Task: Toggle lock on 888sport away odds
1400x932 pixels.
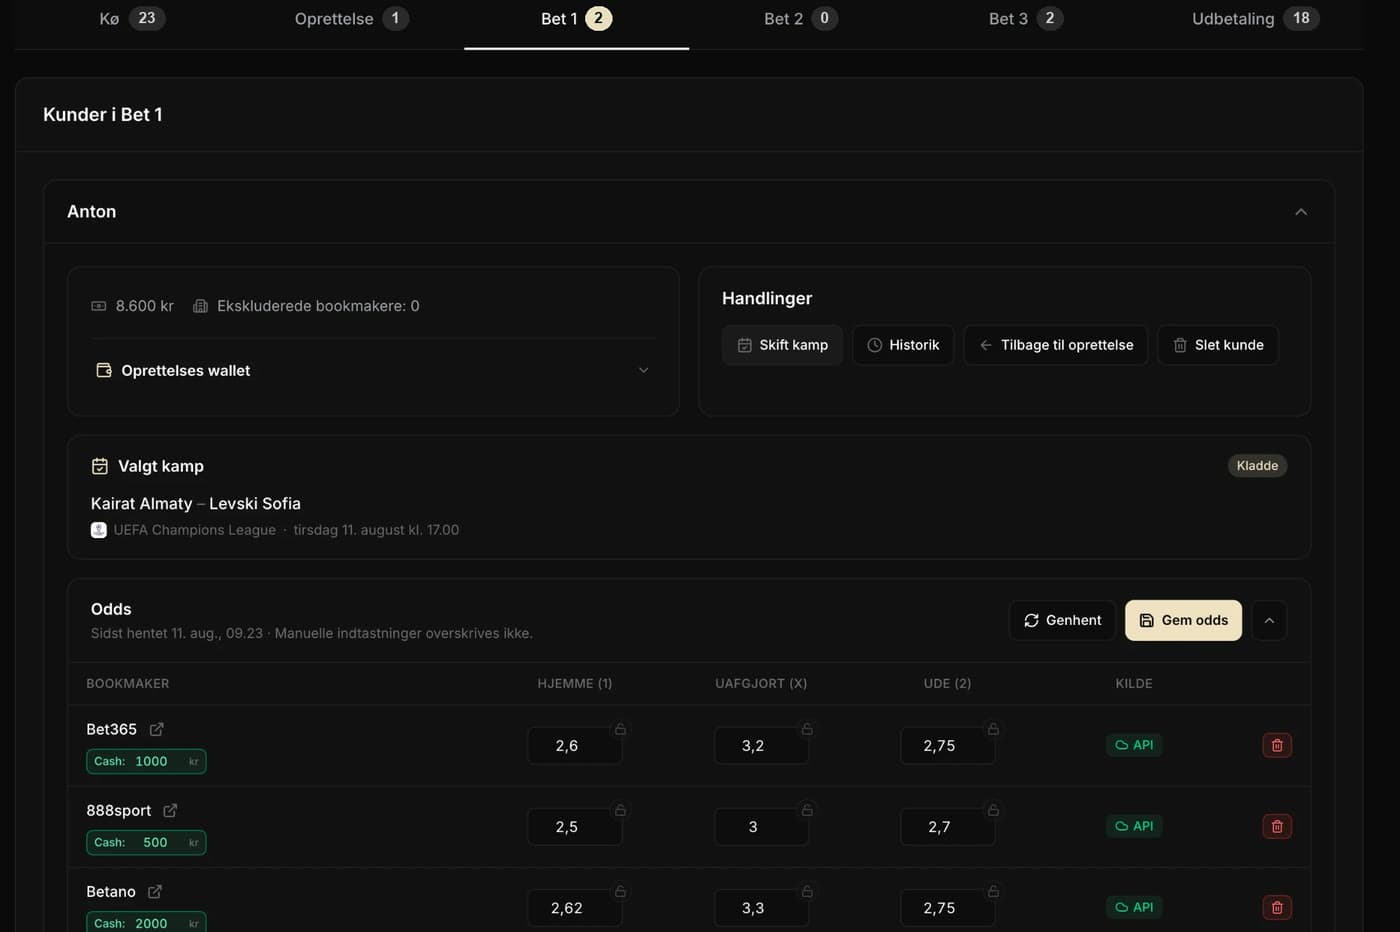Action: pyautogui.click(x=993, y=810)
